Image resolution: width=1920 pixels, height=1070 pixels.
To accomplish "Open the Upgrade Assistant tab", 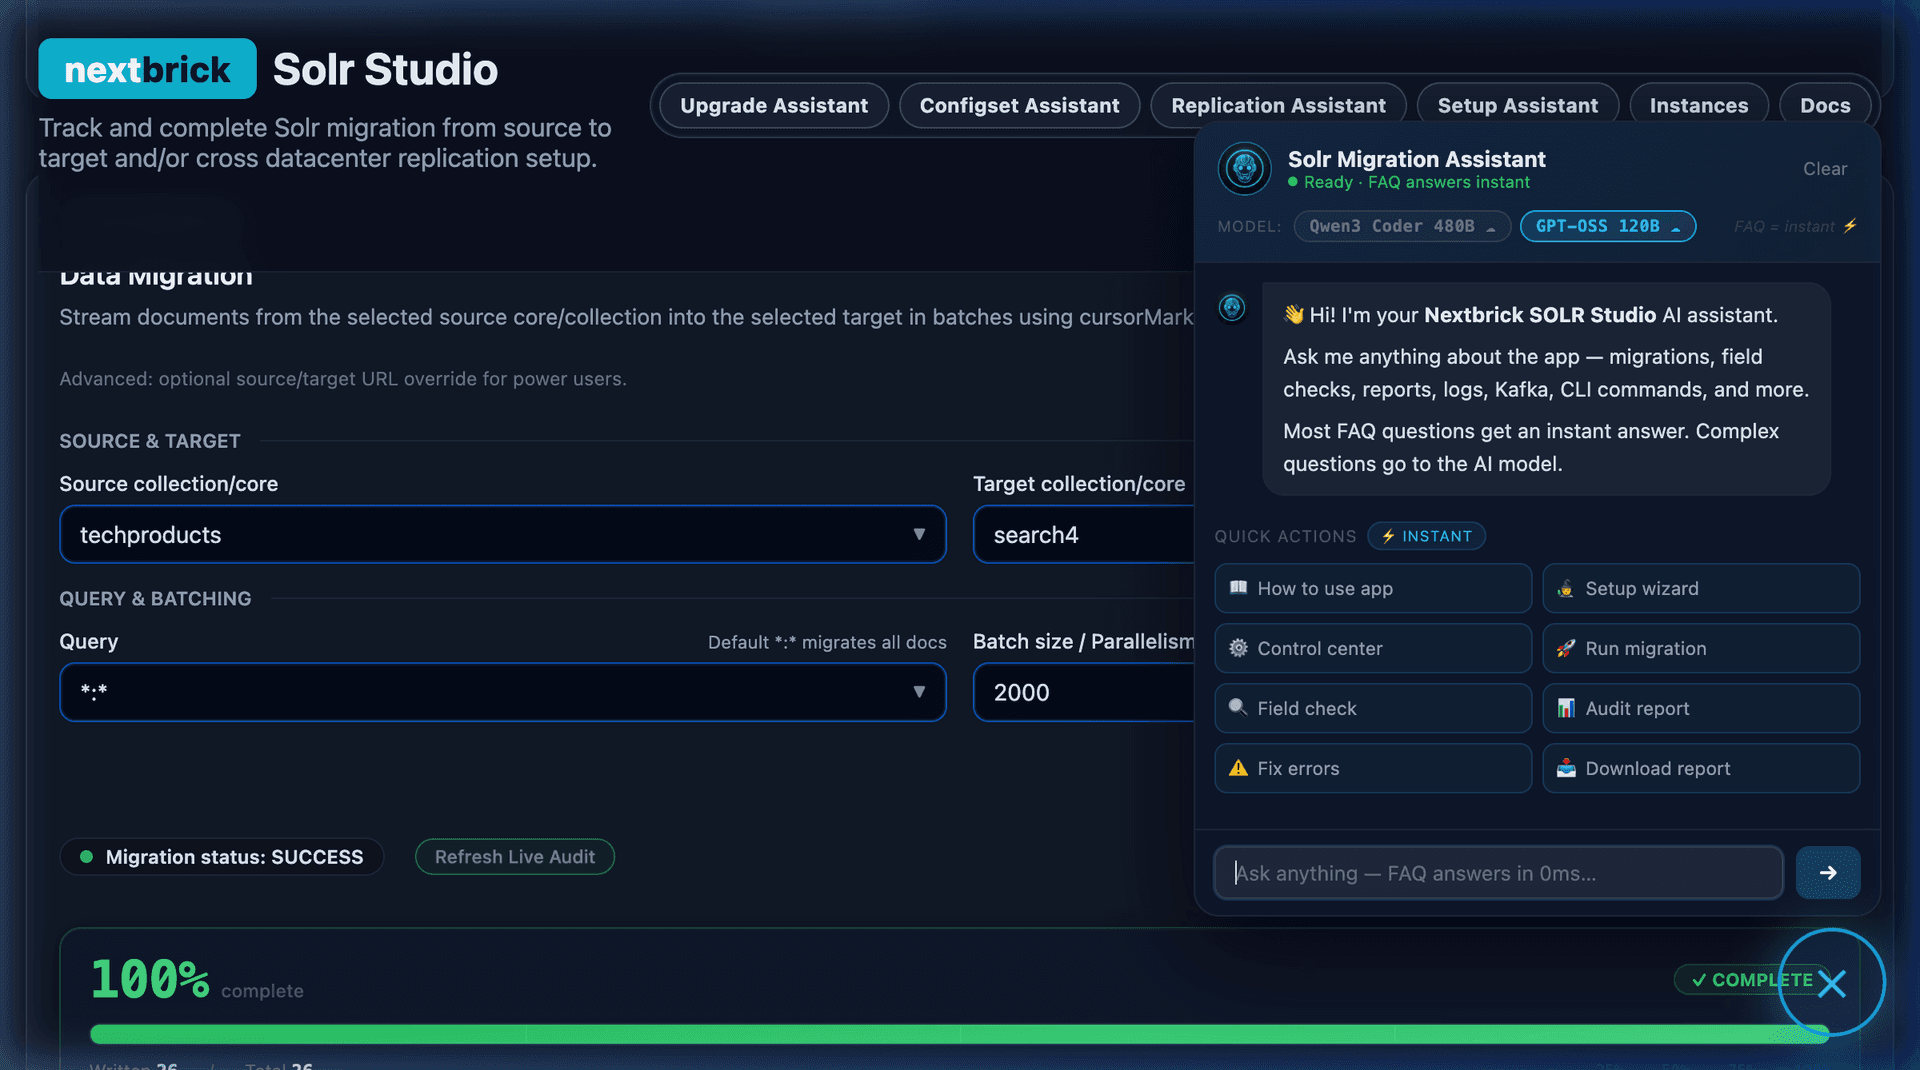I will (x=774, y=106).
